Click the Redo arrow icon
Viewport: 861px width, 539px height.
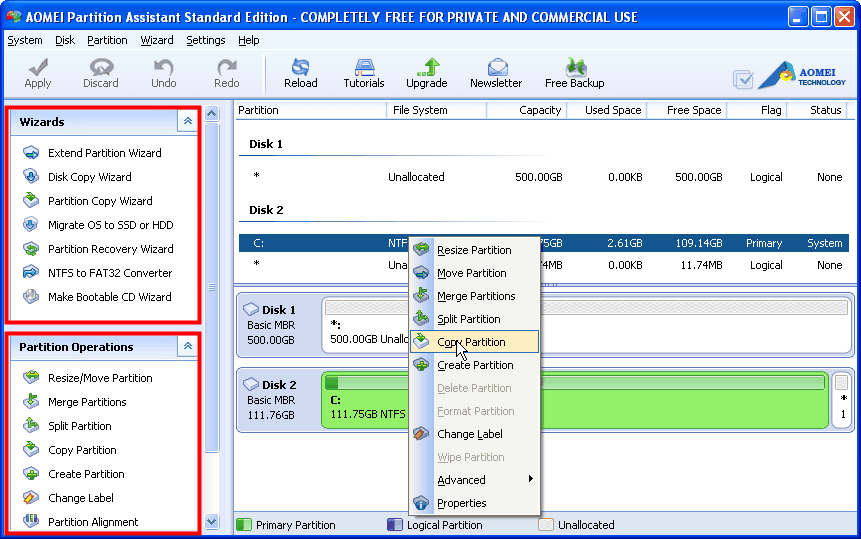(x=227, y=68)
